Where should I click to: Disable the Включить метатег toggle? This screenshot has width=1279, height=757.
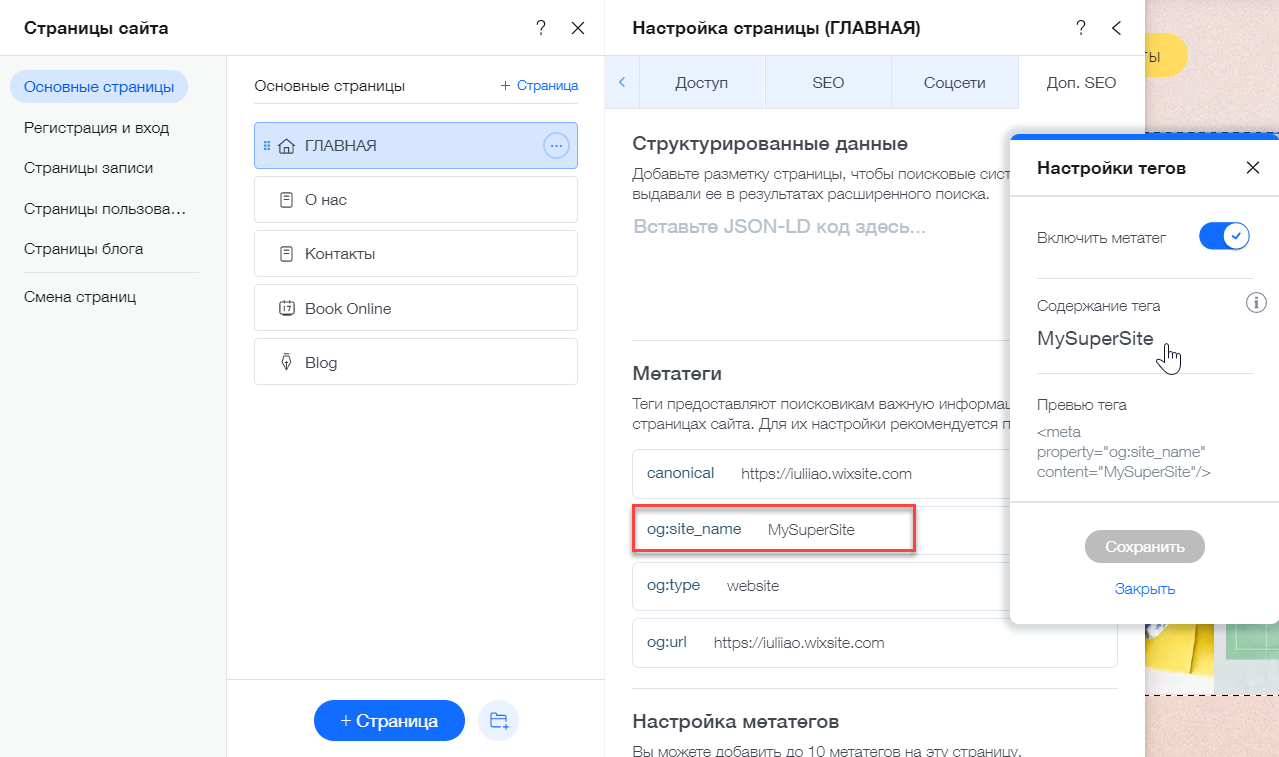(1224, 237)
